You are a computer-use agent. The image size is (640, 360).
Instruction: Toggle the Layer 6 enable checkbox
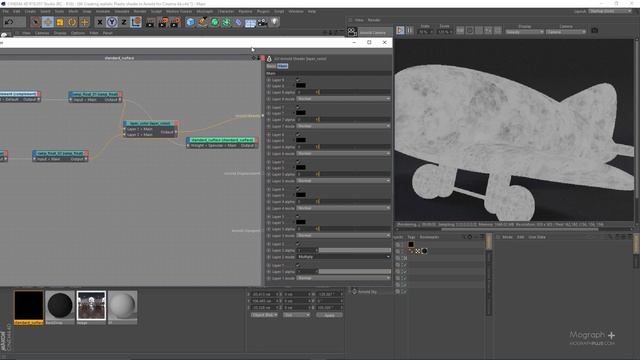click(x=298, y=134)
